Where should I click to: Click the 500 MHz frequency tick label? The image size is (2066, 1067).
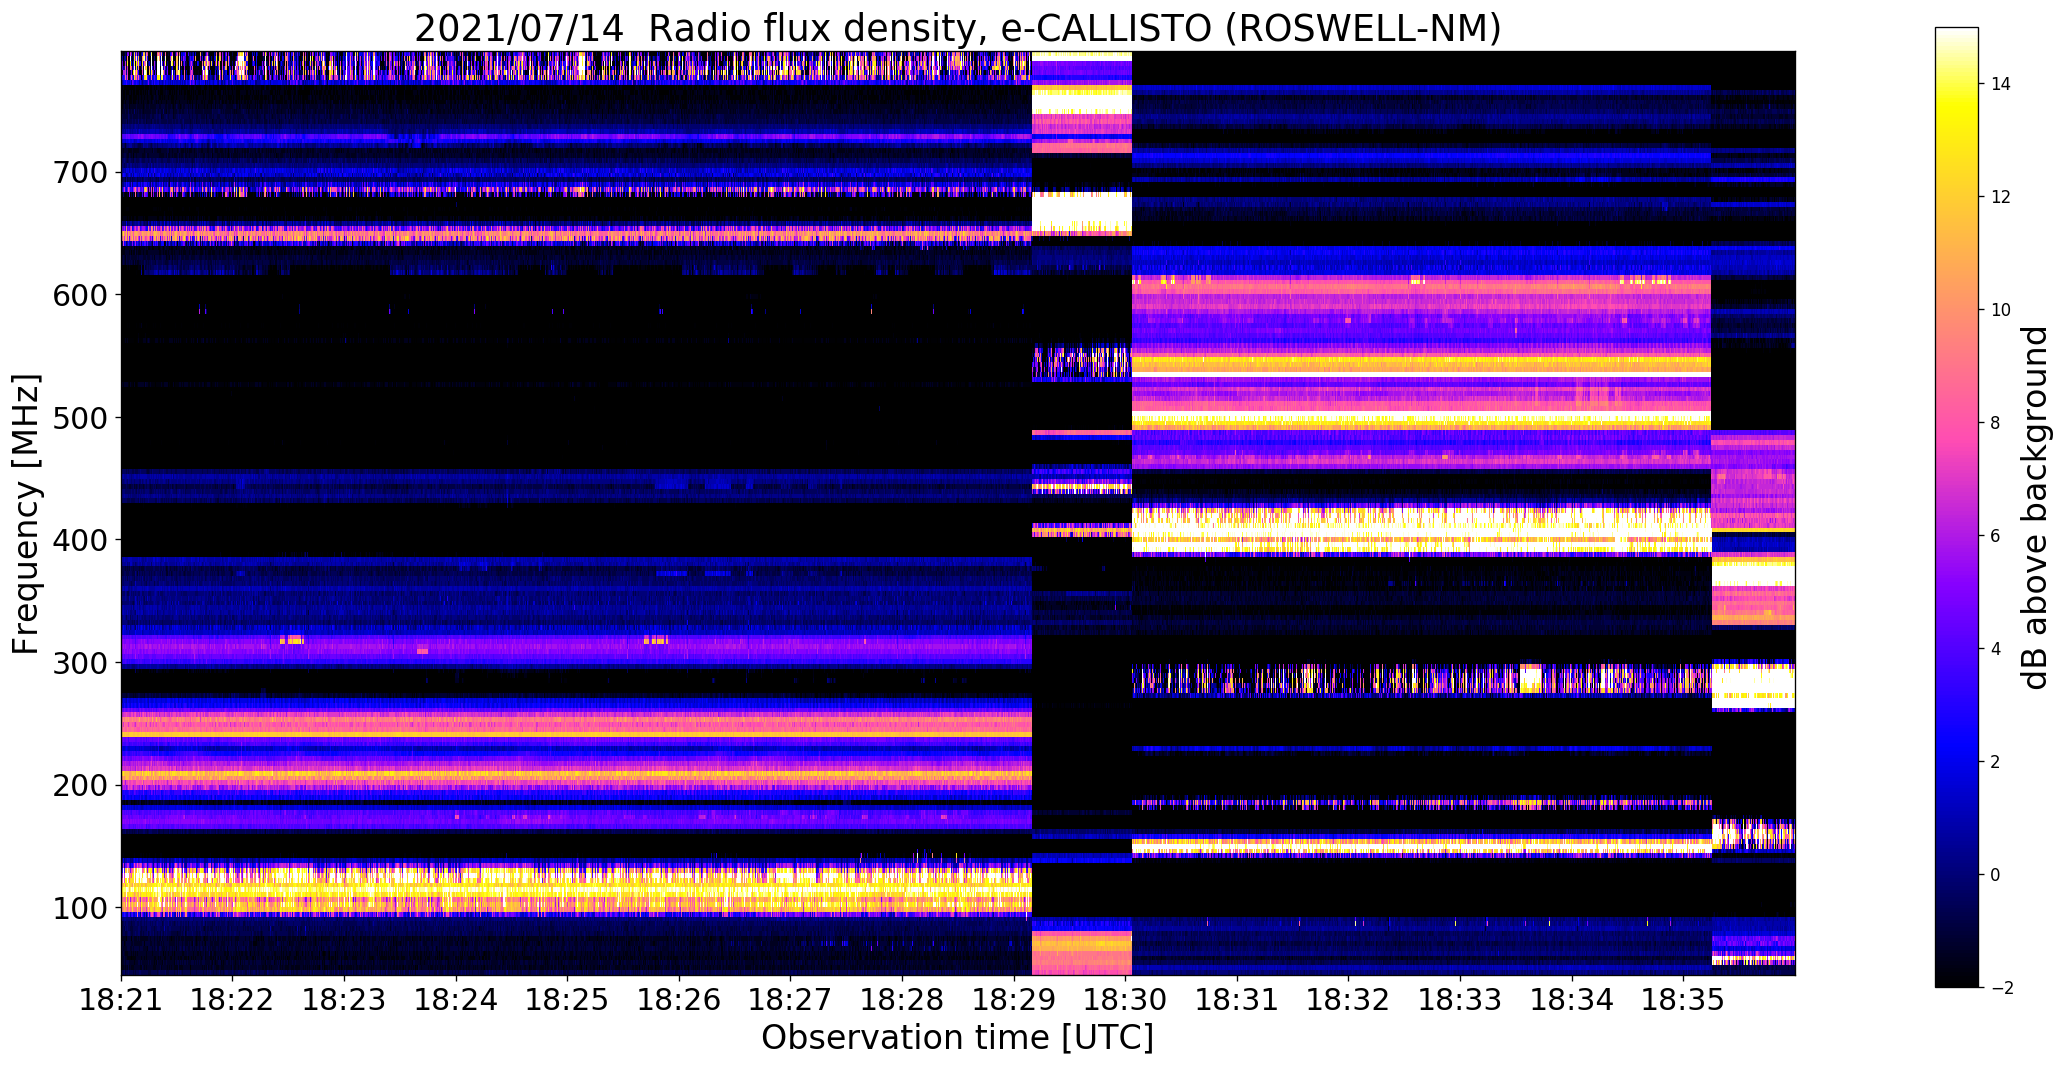pyautogui.click(x=78, y=418)
